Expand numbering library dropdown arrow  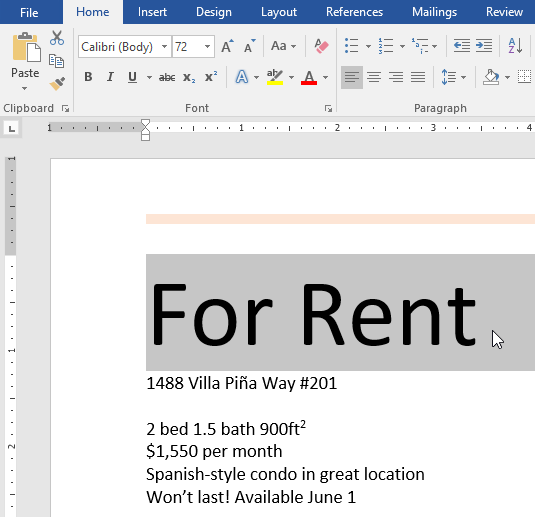click(x=402, y=46)
